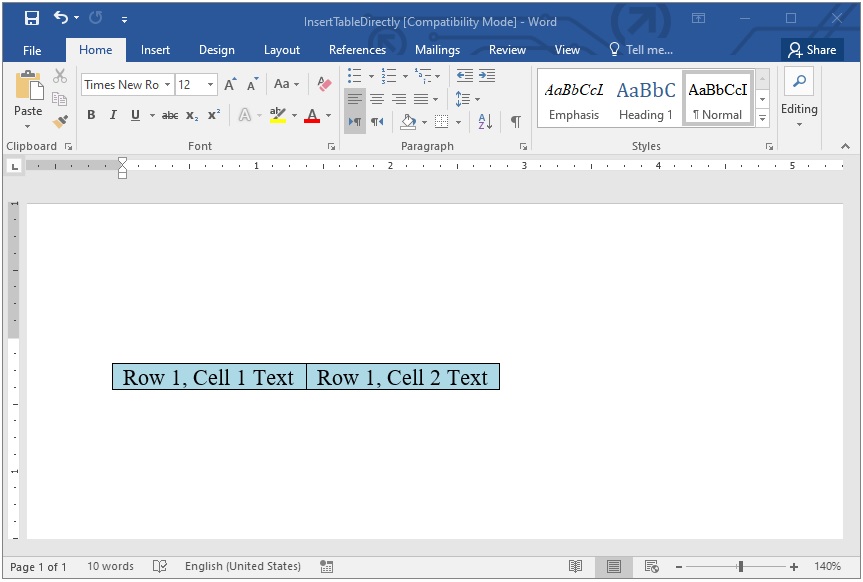Switch to the Insert ribbon tab
The image size is (863, 582).
pyautogui.click(x=155, y=49)
